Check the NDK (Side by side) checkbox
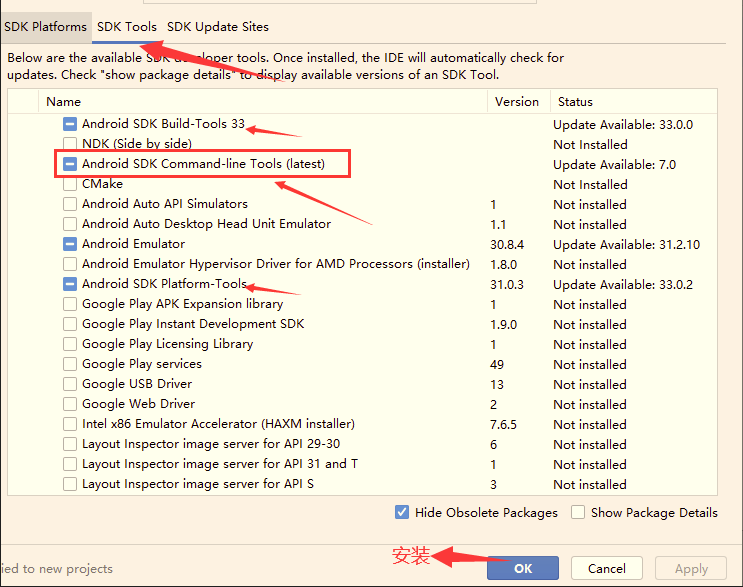 70,144
